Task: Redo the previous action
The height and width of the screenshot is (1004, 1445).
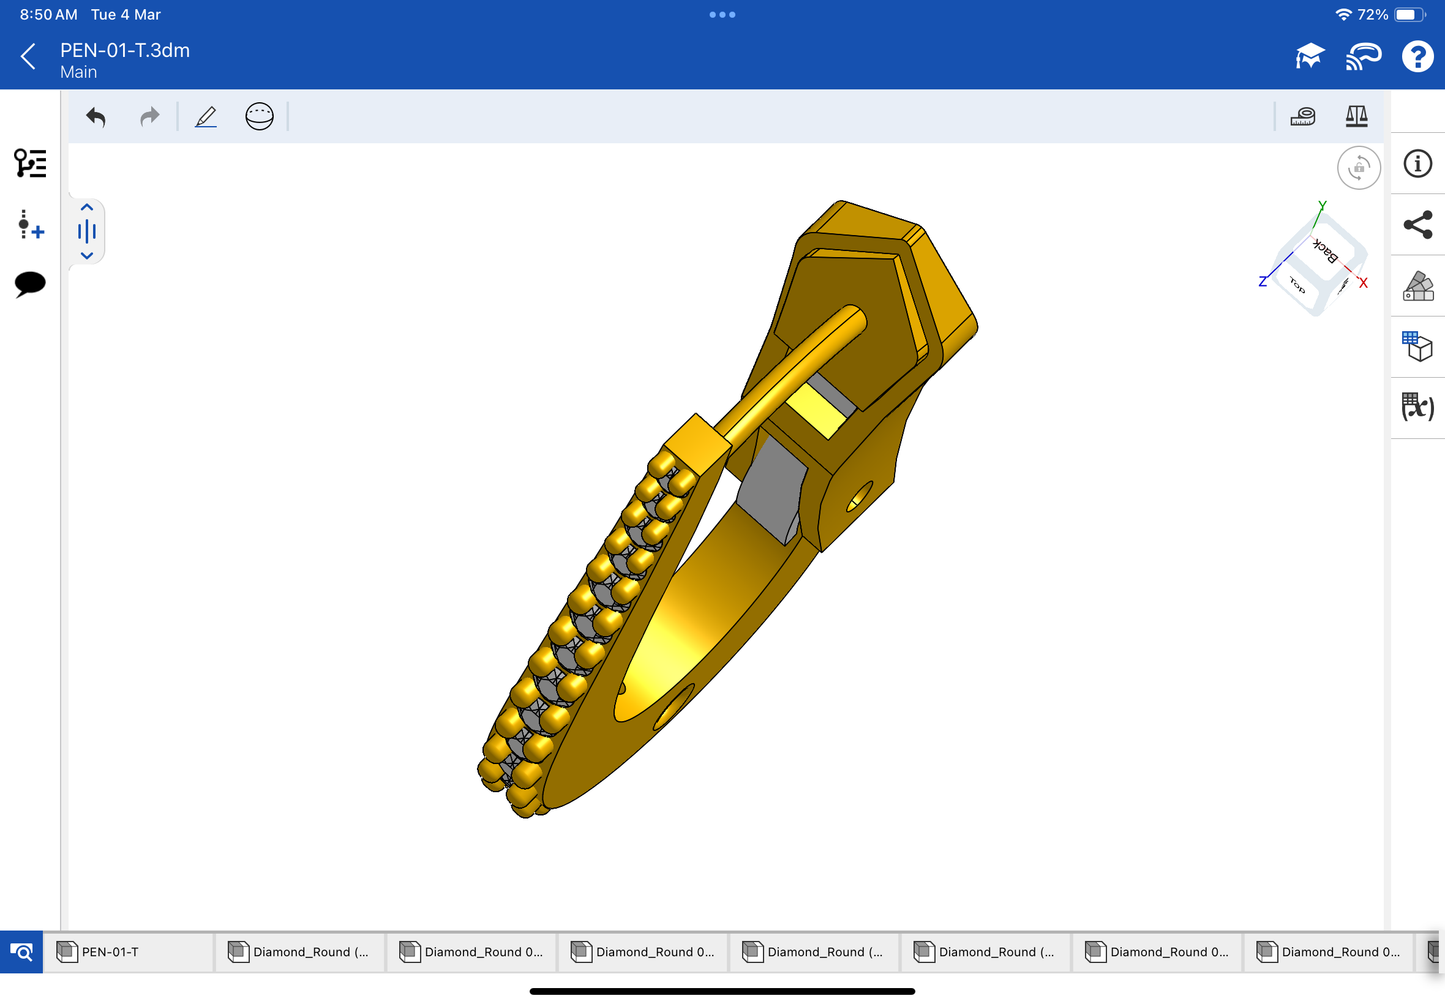Action: (x=149, y=117)
